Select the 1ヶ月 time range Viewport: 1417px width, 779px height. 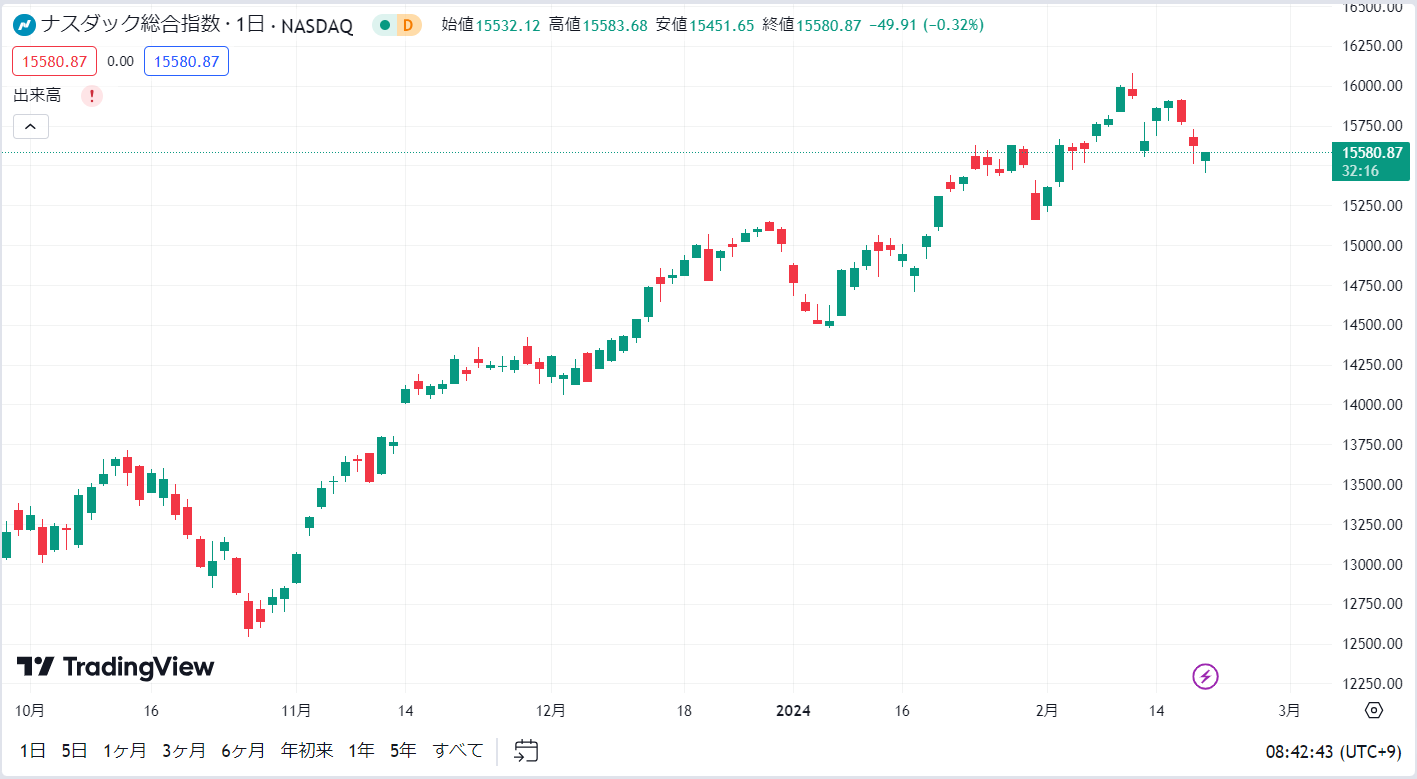(x=125, y=750)
